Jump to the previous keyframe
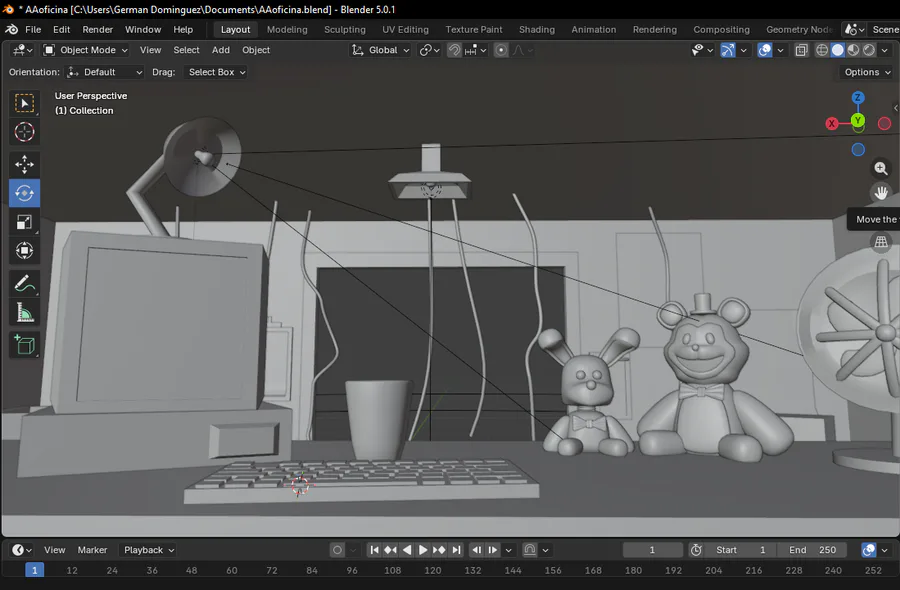 coord(390,550)
